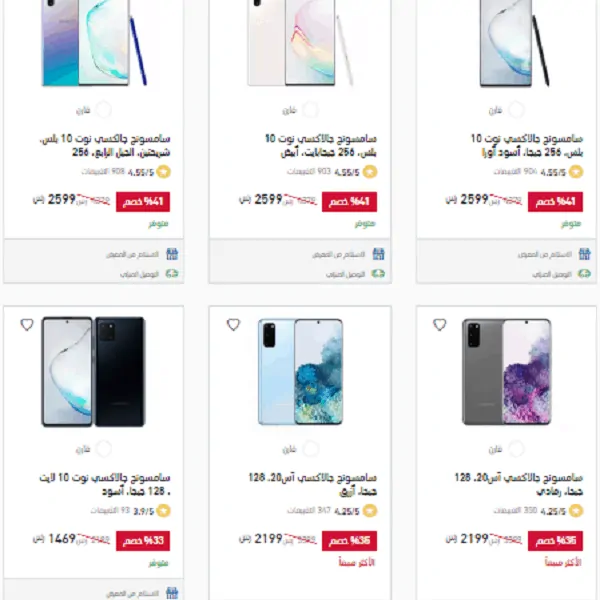The height and width of the screenshot is (600, 600).
Task: Check compare box for aura glow Note 10 Plus
Action: 103,110
